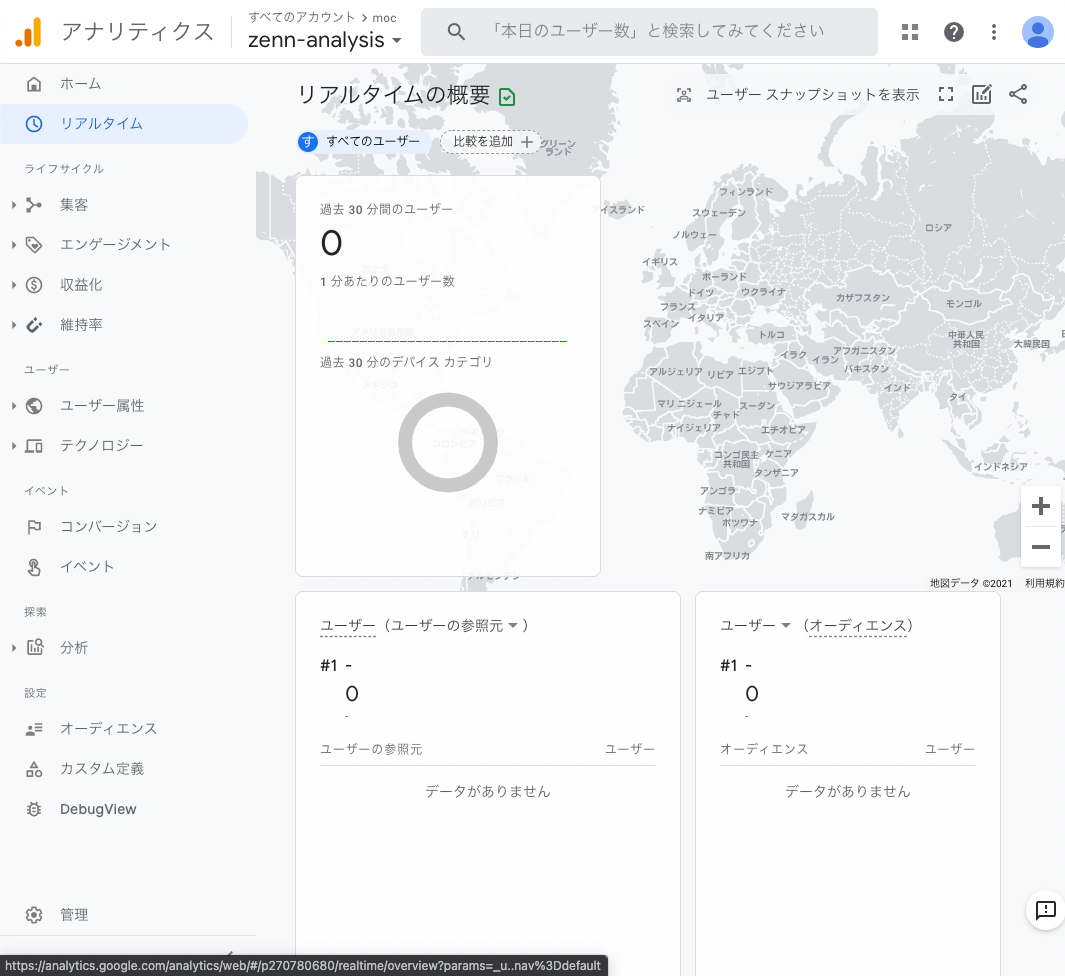Image resolution: width=1065 pixels, height=976 pixels.
Task: Click the users-per-minute chart line
Action: click(x=448, y=340)
